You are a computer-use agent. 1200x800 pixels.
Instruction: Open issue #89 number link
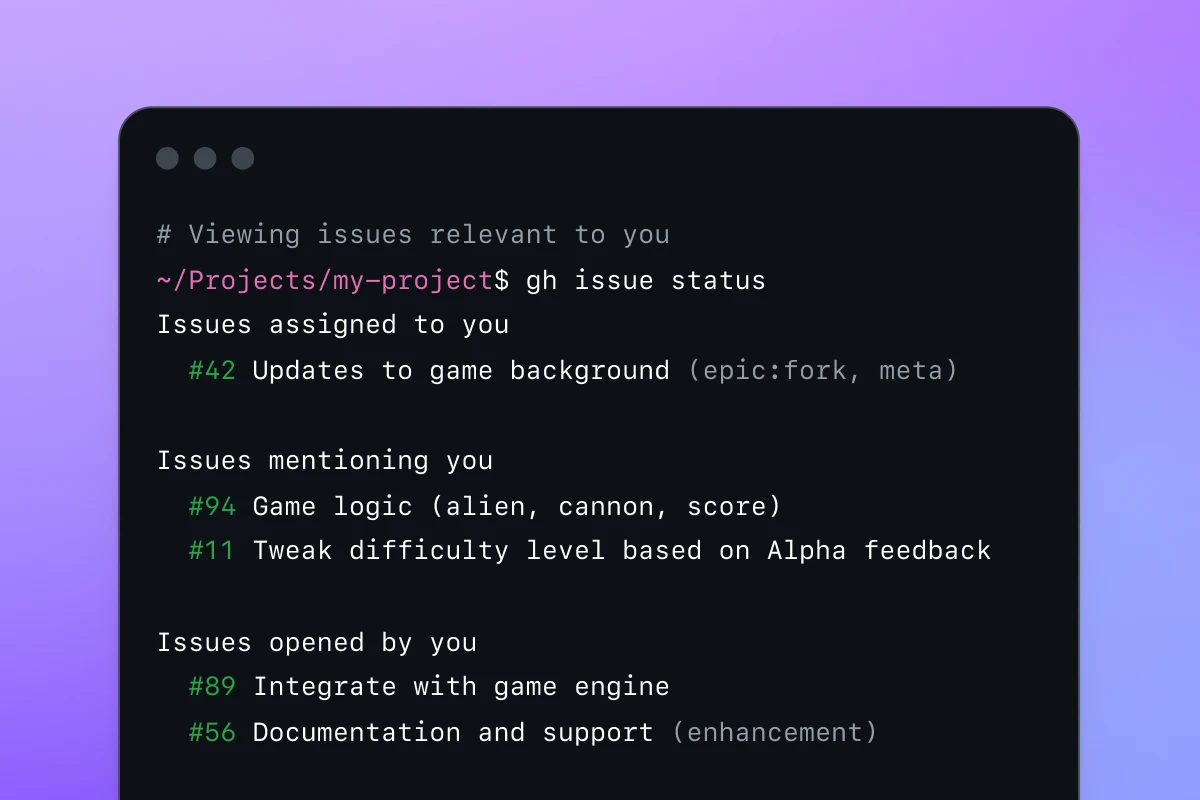click(x=212, y=687)
